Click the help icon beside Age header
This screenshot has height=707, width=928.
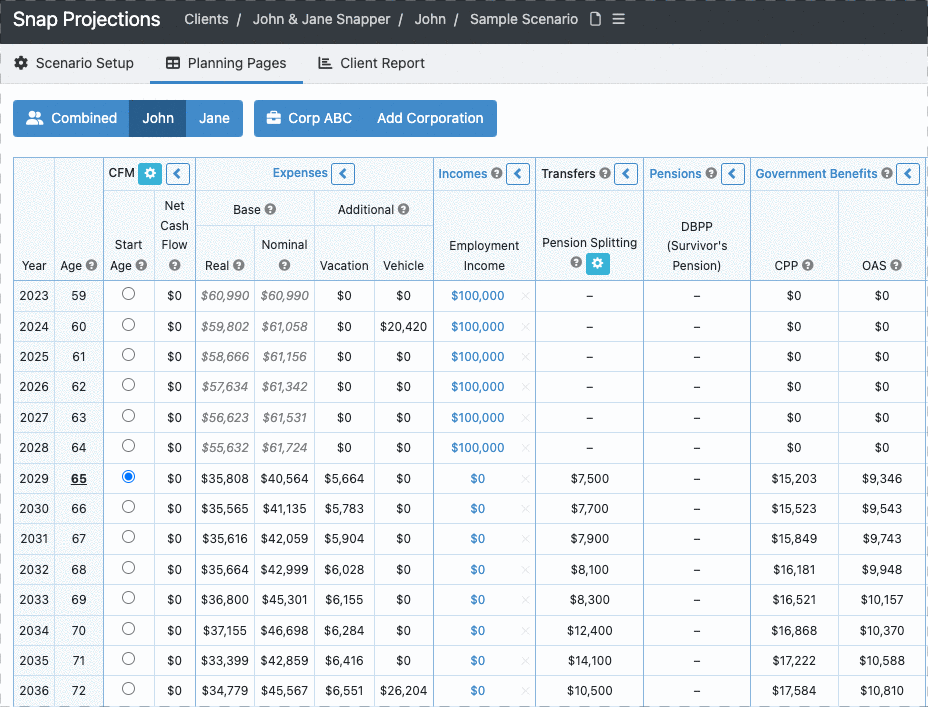pyautogui.click(x=91, y=266)
